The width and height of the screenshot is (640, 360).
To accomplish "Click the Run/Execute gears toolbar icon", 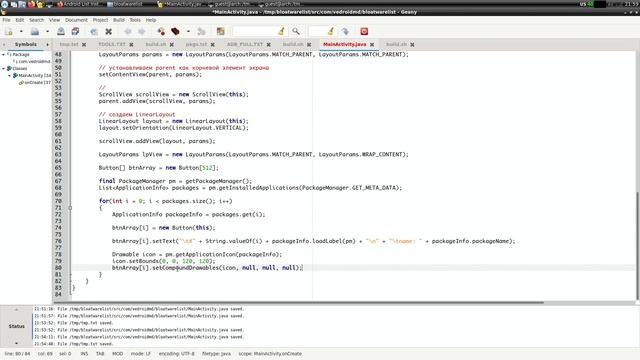I will 201,31.
